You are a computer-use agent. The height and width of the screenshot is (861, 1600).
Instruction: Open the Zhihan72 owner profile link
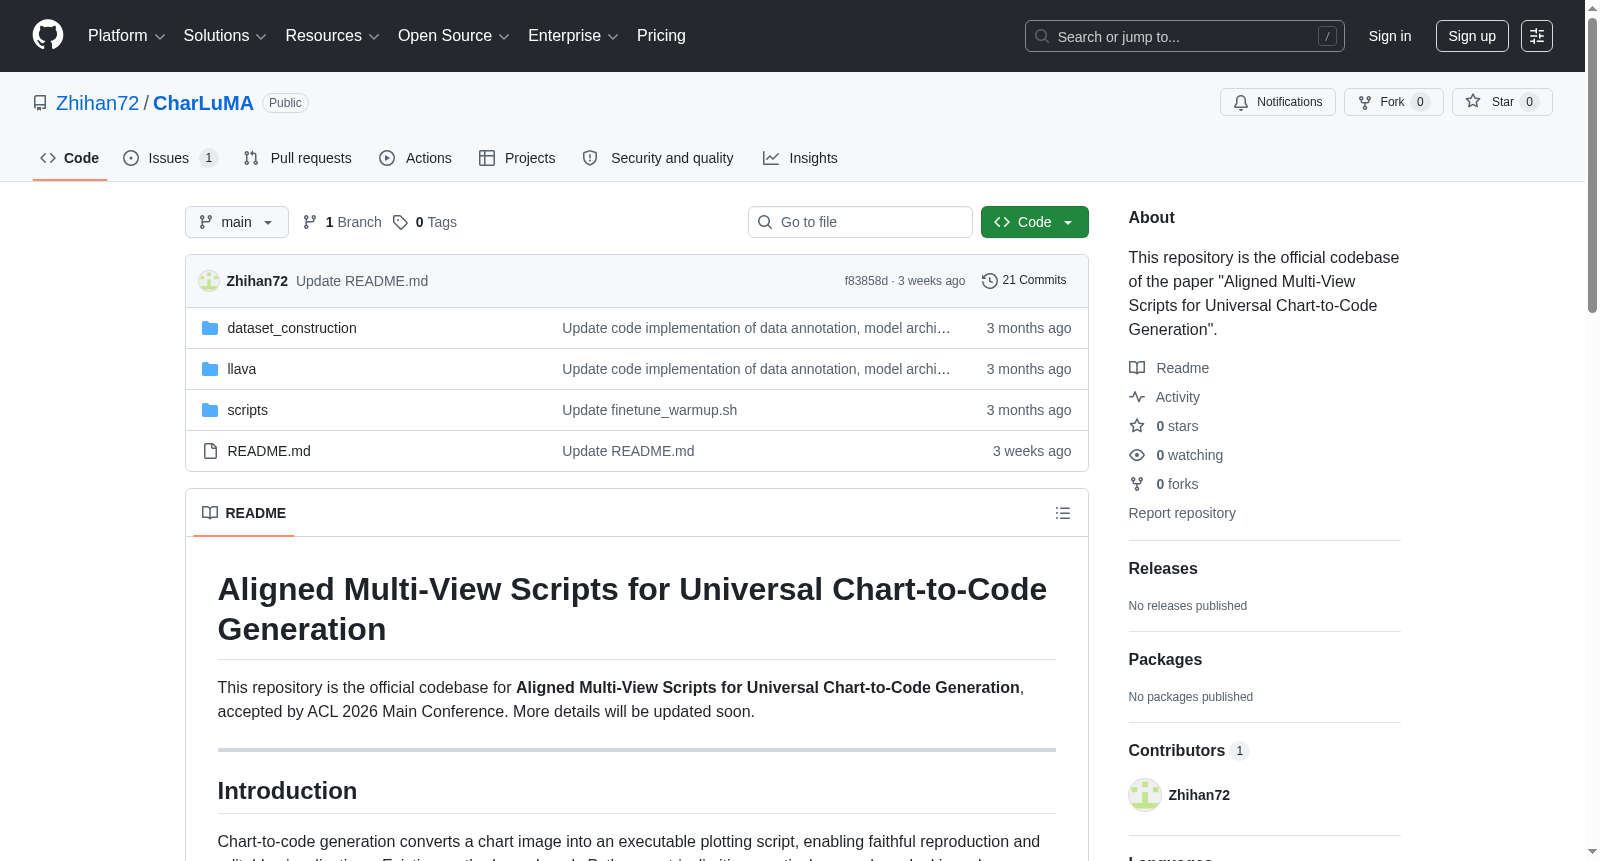click(98, 103)
